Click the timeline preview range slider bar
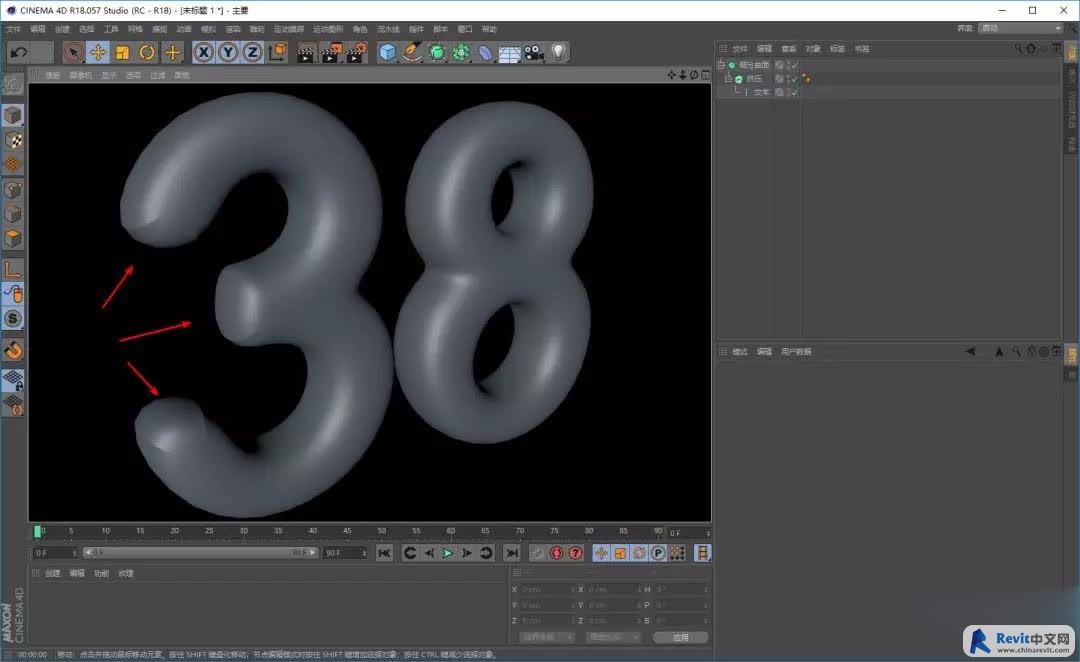The width and height of the screenshot is (1080, 662). pyautogui.click(x=200, y=552)
